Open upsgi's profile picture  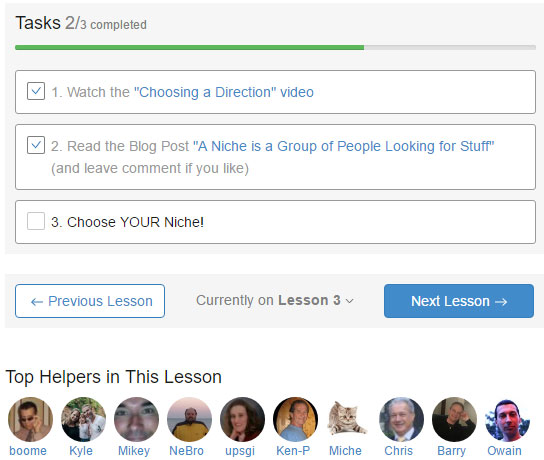click(x=242, y=419)
